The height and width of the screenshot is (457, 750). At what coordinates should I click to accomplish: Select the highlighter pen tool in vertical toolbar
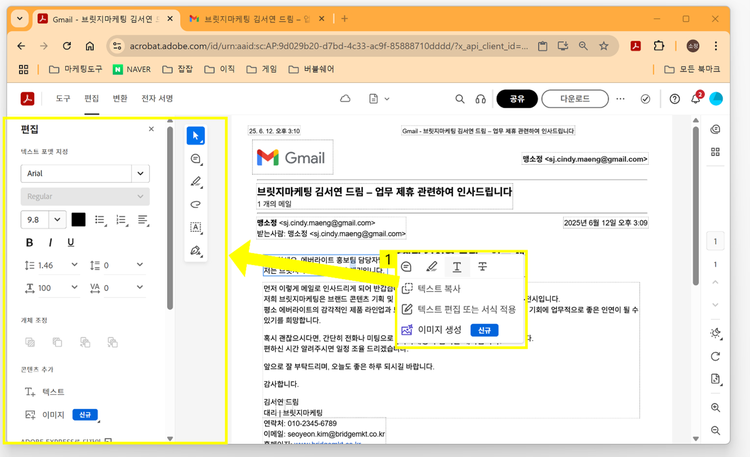click(x=196, y=181)
